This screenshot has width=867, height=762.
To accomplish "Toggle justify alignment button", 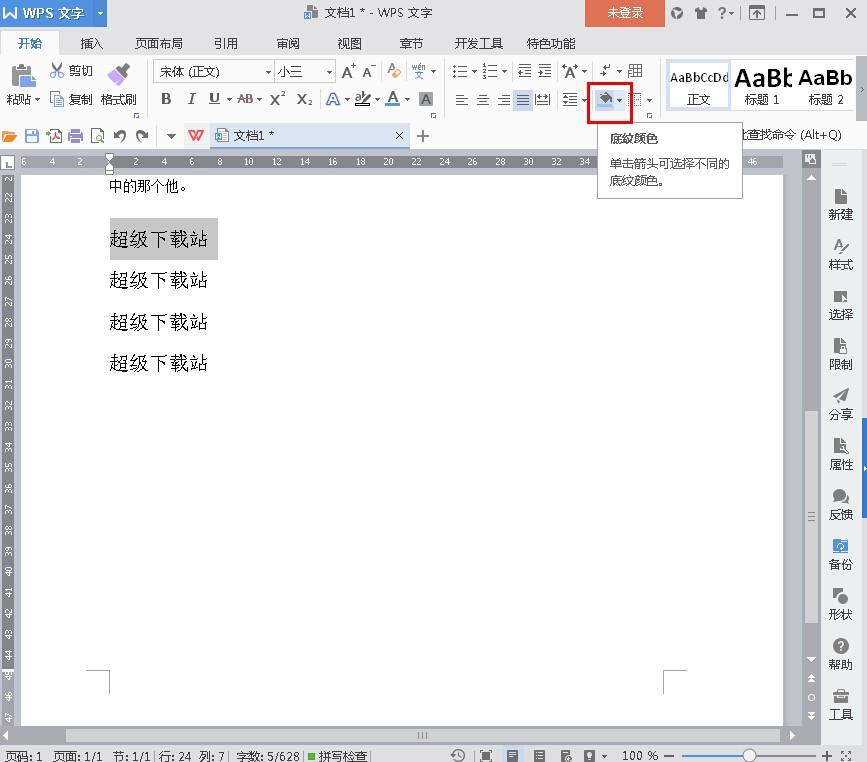I will (523, 100).
